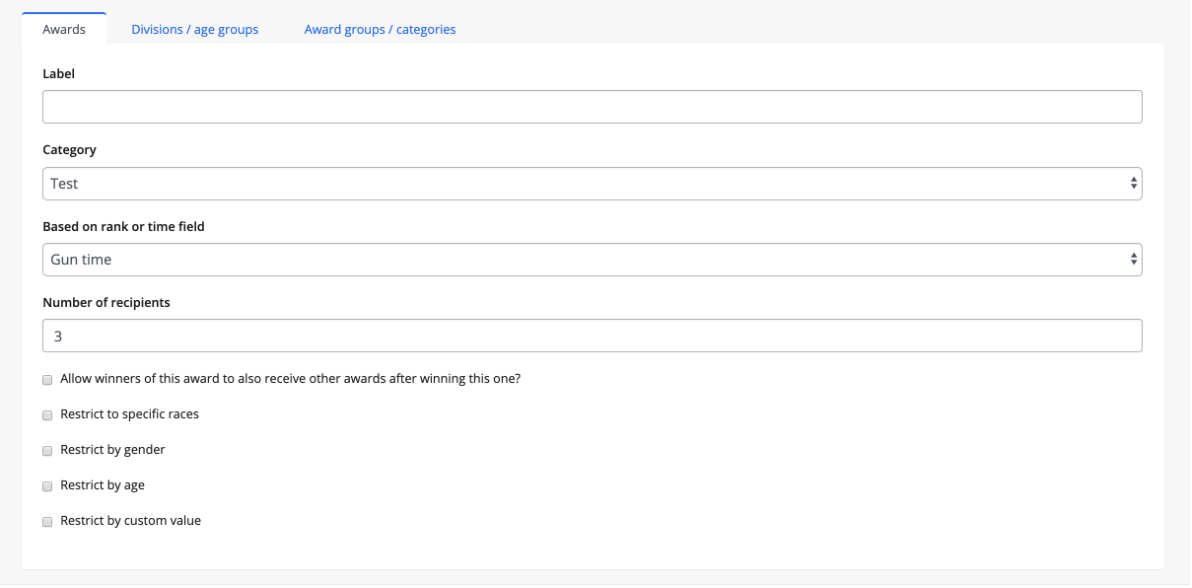Tick the allow winners other awards checkbox
1192x588 pixels.
tap(47, 380)
